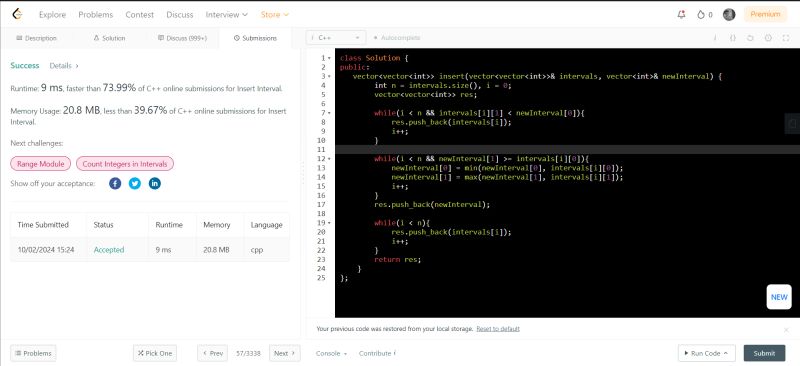Screen dimensions: 800x366
Task: Go to Next problem
Action: tap(285, 353)
